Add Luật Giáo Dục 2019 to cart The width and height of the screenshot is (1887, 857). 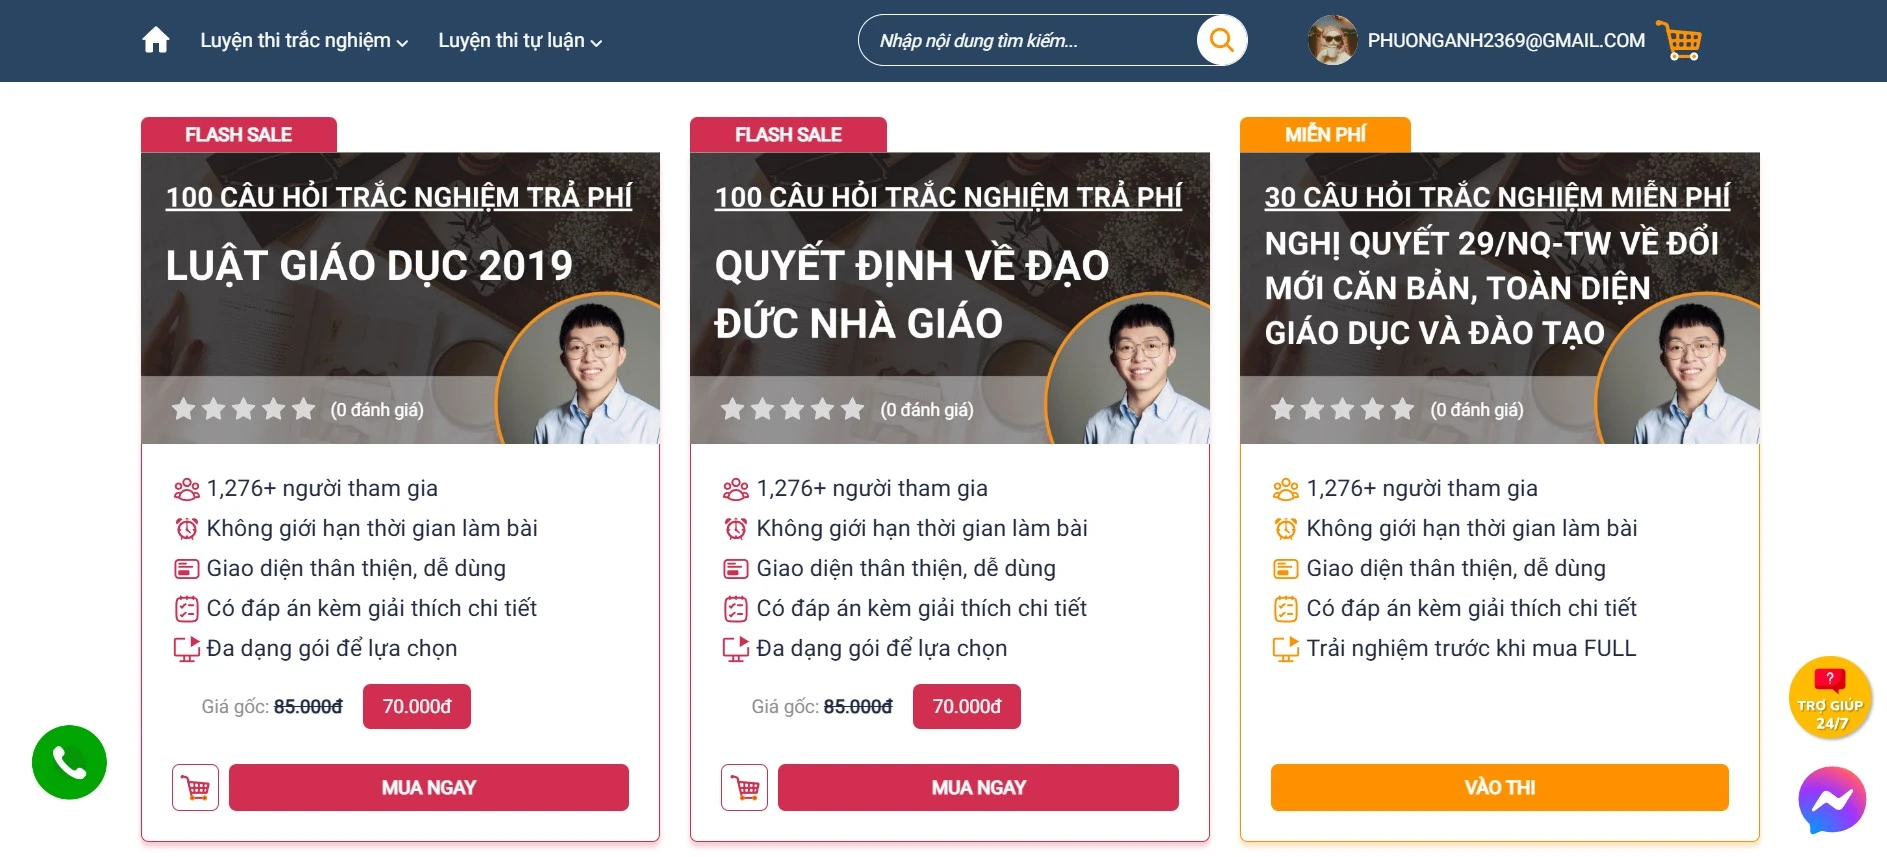(x=196, y=788)
